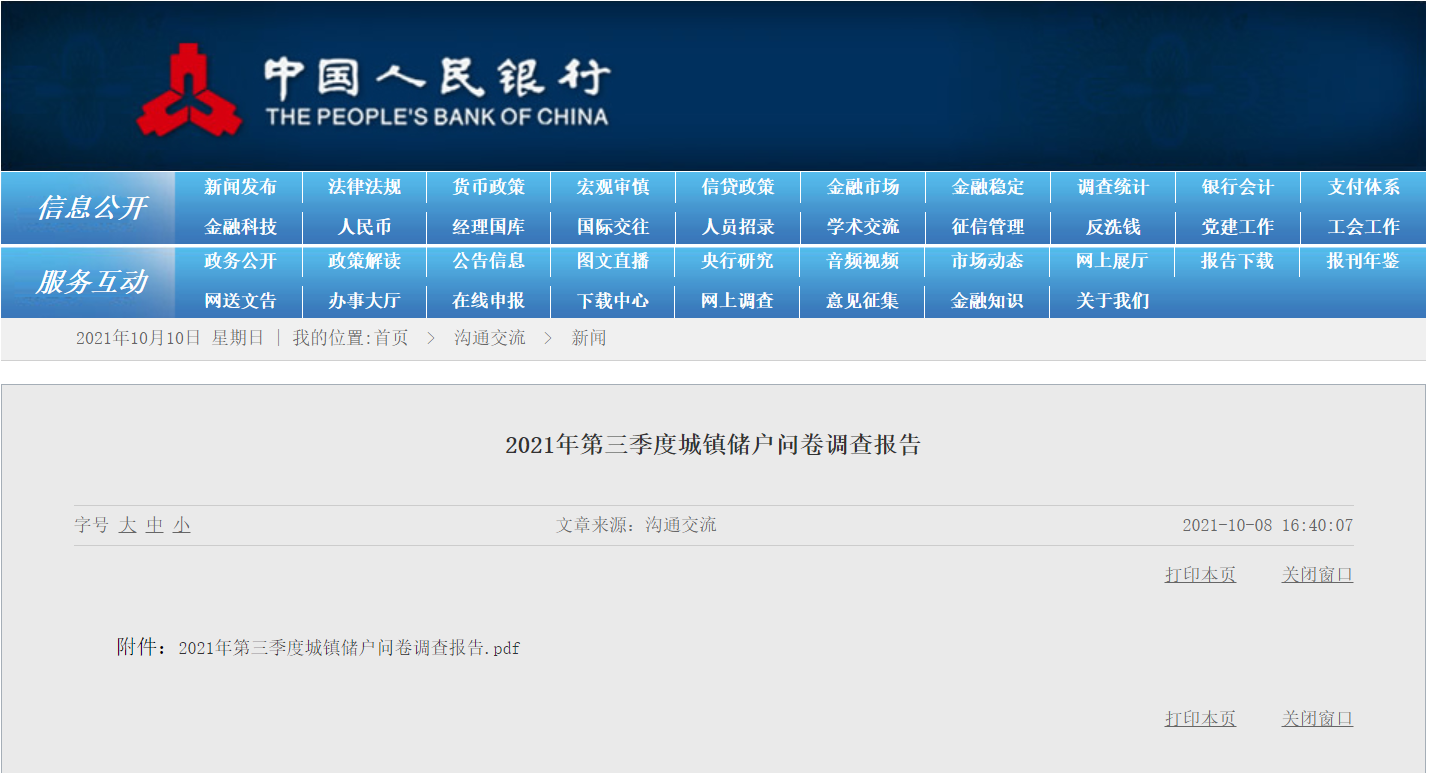Select 工会工作 navigation item
The height and width of the screenshot is (773, 1432).
pos(1364,227)
